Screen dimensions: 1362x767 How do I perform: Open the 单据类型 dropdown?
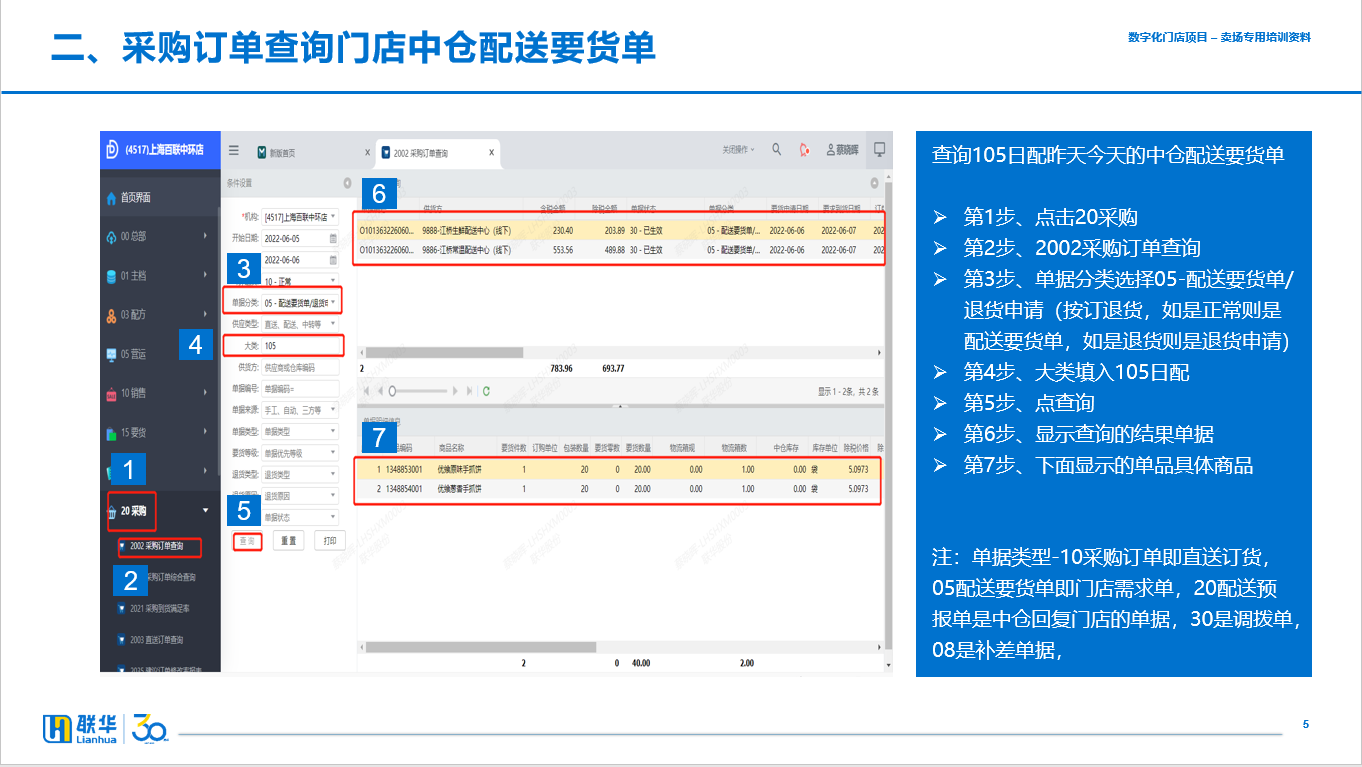300,431
